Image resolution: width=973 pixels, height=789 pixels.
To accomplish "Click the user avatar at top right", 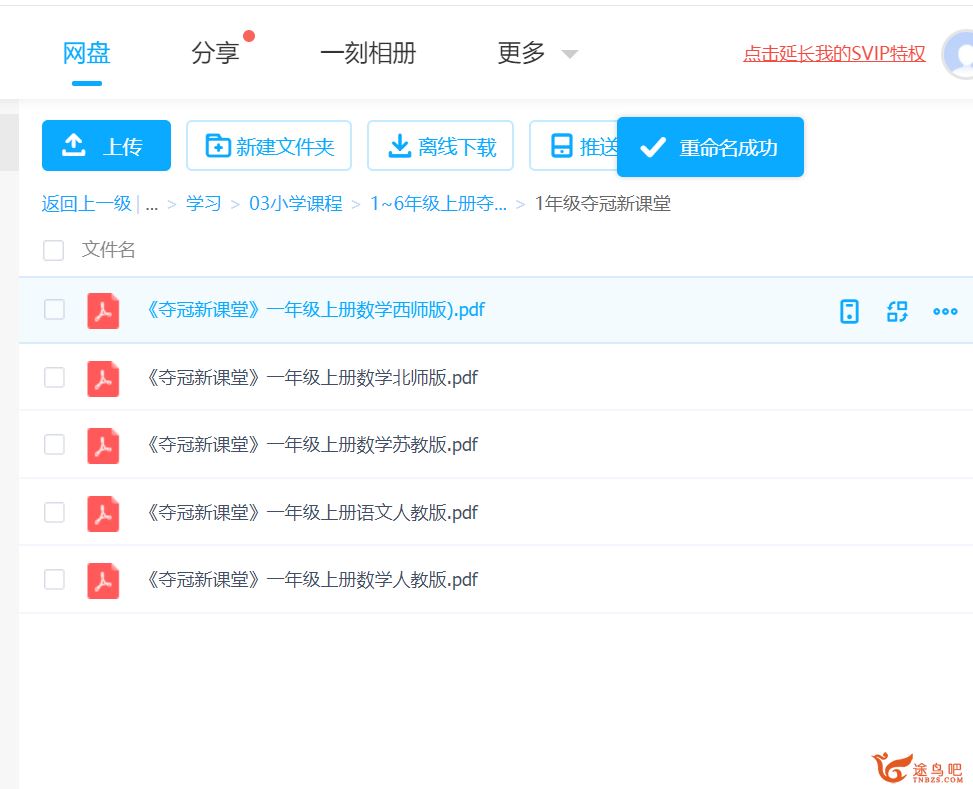I will tap(959, 54).
